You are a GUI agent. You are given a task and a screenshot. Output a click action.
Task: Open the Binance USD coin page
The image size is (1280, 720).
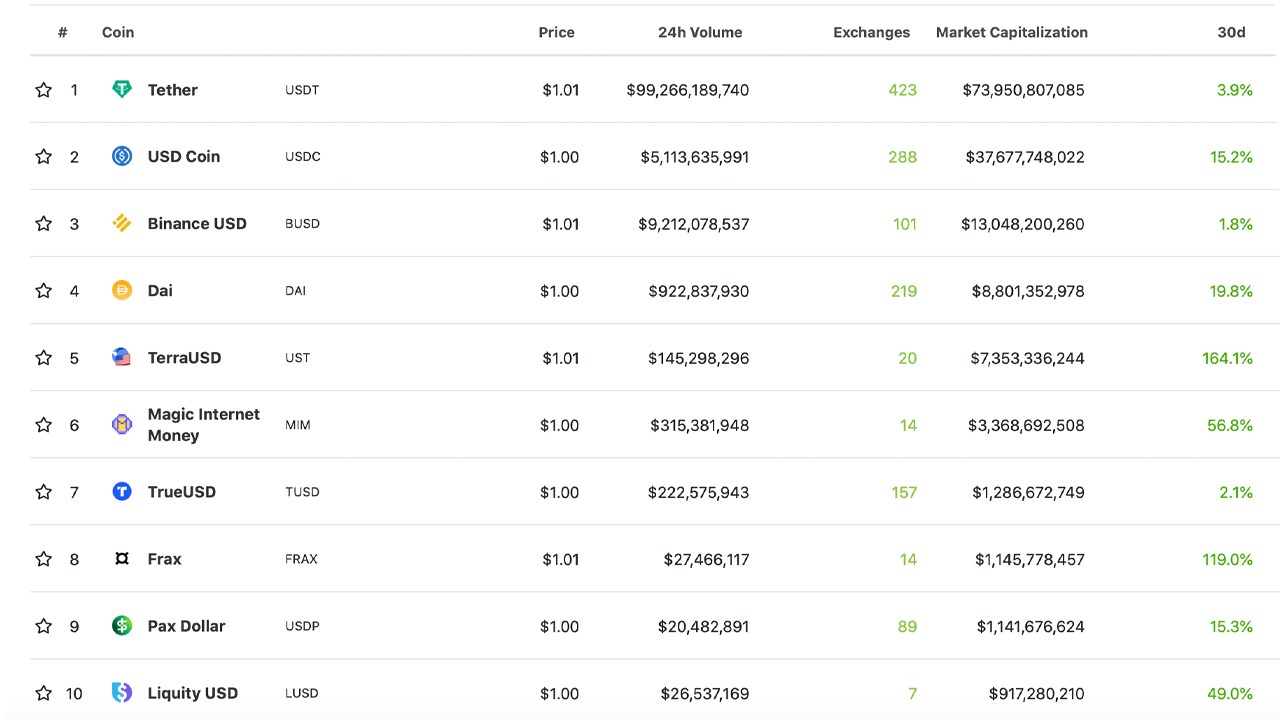click(197, 224)
